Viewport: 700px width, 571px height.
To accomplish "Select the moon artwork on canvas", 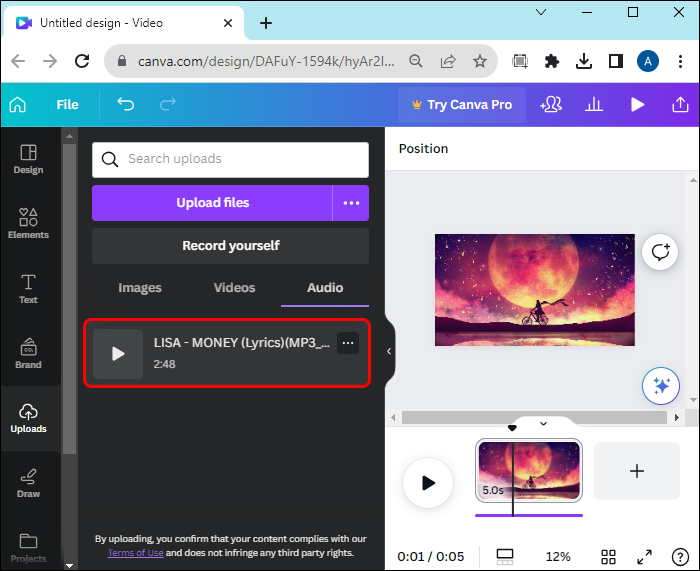I will click(535, 290).
